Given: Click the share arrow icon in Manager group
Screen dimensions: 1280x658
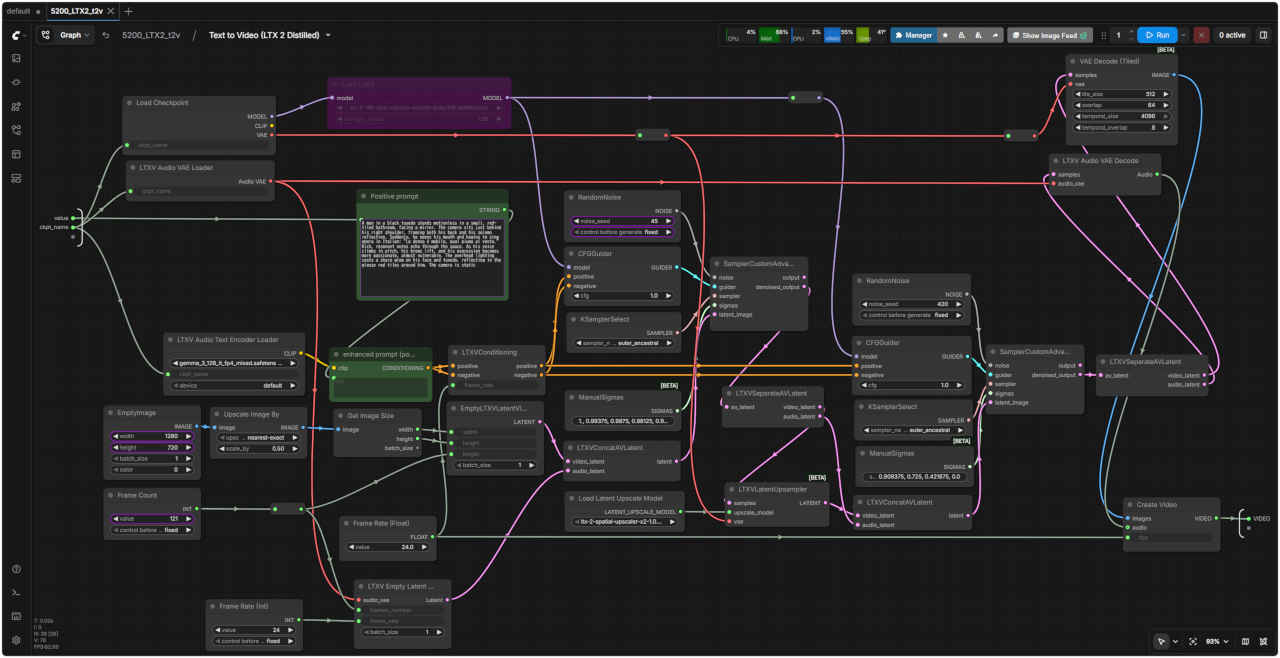Looking at the screenshot, I should pos(995,35).
